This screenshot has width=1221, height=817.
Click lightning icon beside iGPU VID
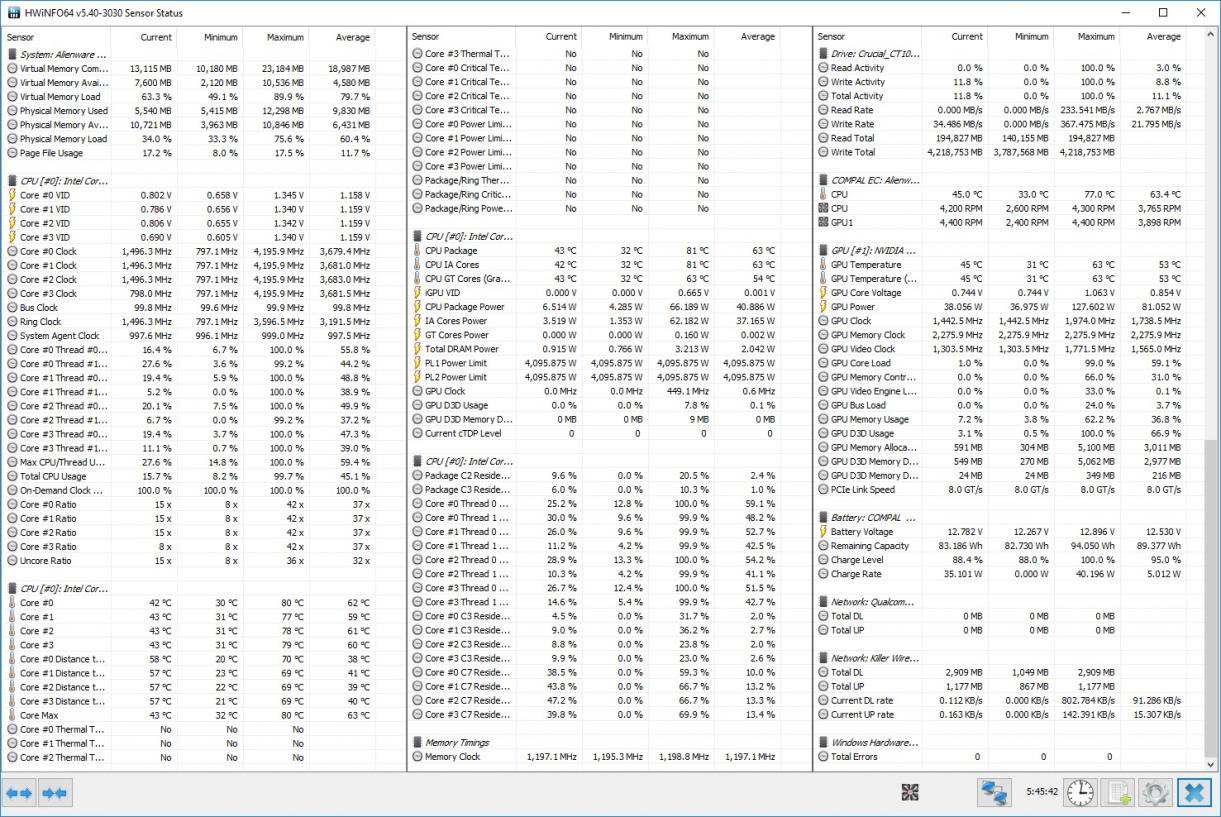coord(417,293)
